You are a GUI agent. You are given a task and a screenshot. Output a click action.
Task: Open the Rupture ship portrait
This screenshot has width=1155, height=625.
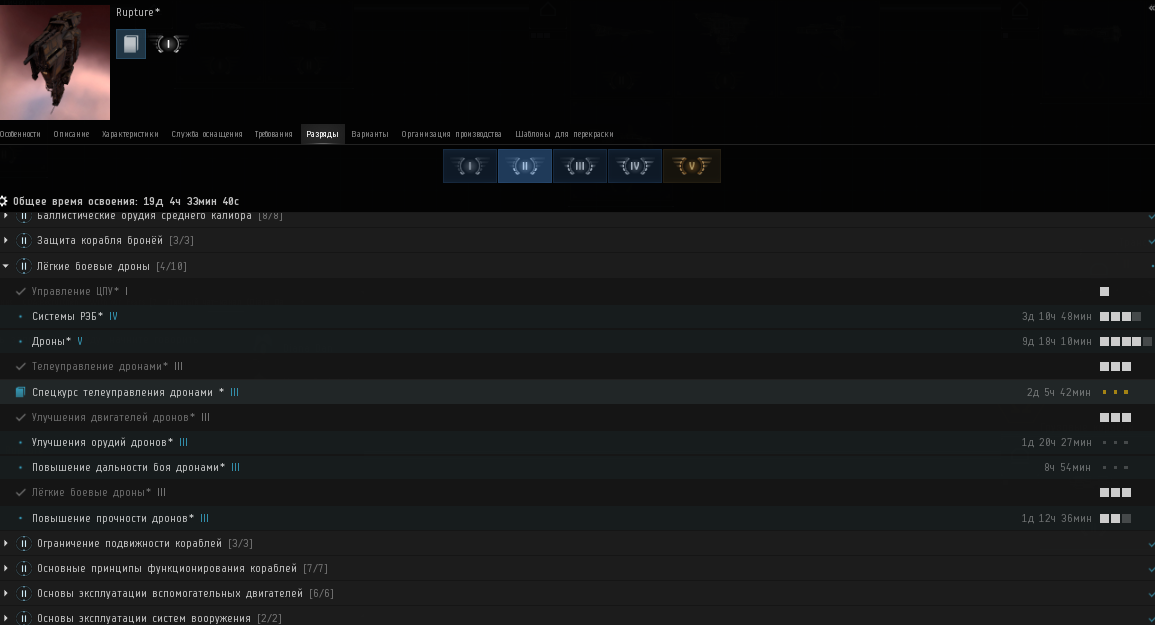[x=55, y=62]
